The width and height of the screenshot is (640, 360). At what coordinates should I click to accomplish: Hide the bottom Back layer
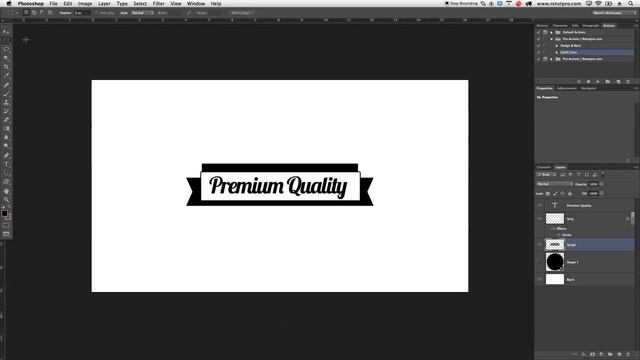pos(539,280)
